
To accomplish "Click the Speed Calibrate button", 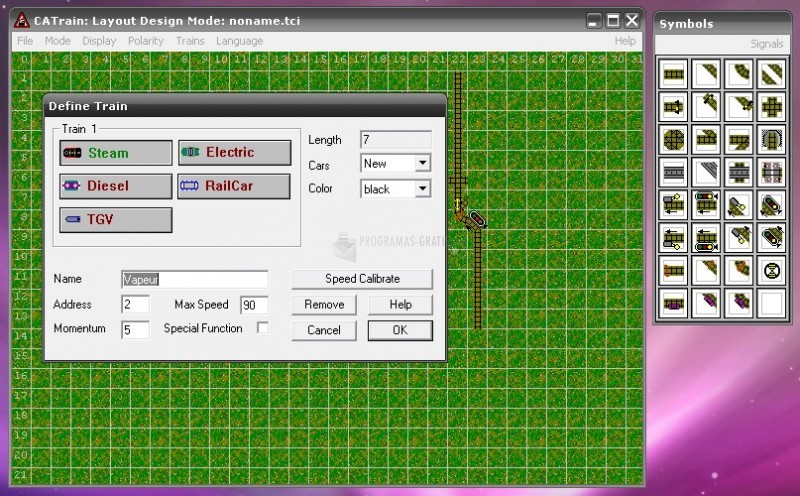I will tap(362, 279).
